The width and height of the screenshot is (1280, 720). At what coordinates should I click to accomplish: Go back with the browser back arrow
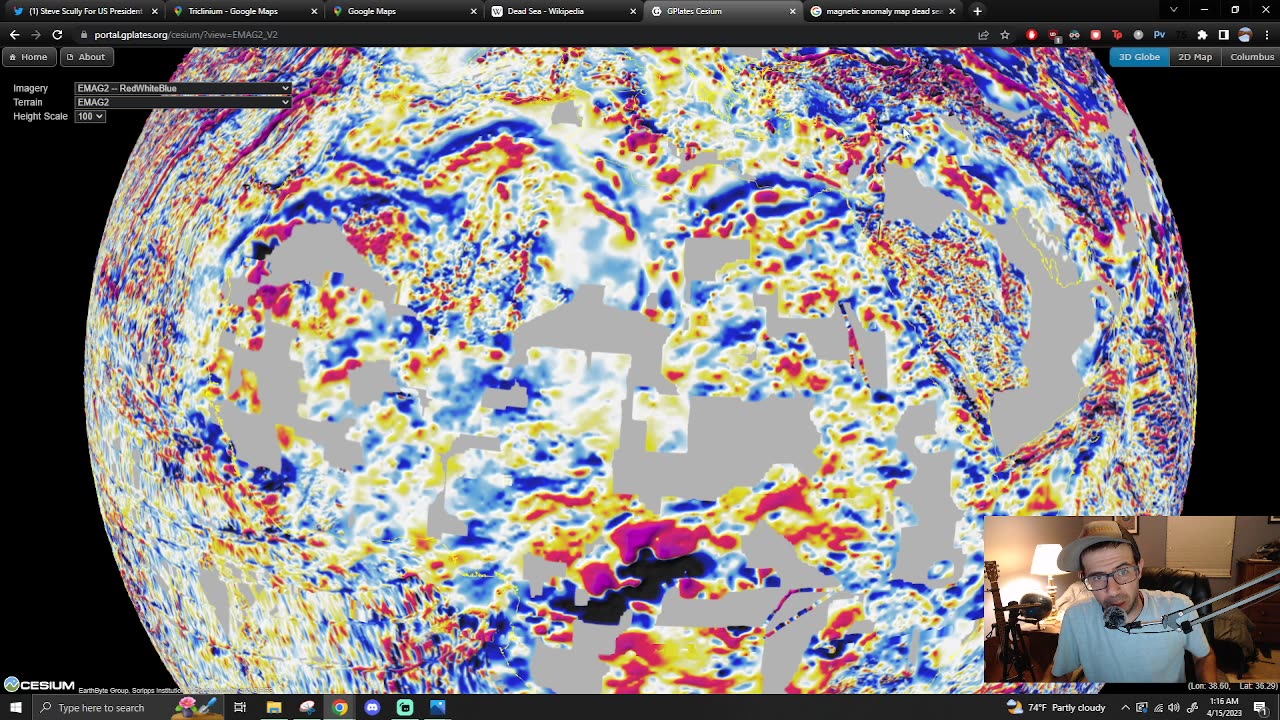point(14,35)
